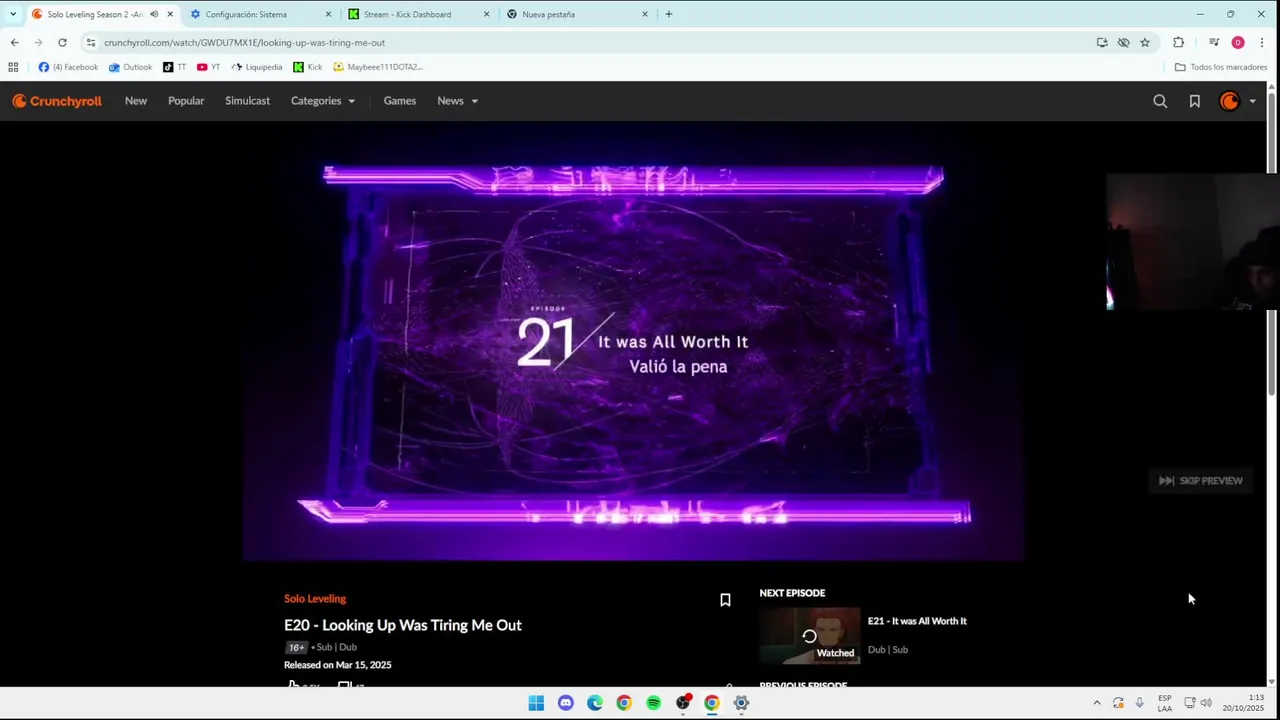Screen dimensions: 1280x720
Task: Open Discord from the taskbar
Action: pyautogui.click(x=566, y=703)
